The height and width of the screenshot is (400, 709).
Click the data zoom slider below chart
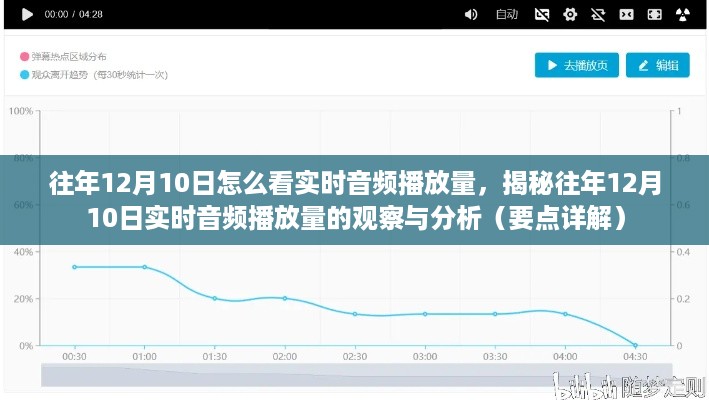pos(355,375)
